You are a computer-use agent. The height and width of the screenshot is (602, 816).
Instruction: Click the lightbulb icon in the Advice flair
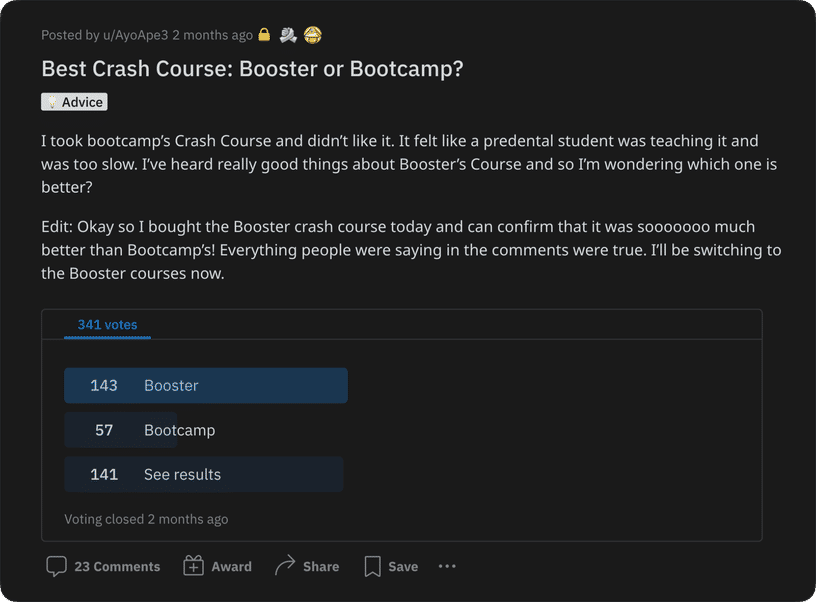point(51,102)
